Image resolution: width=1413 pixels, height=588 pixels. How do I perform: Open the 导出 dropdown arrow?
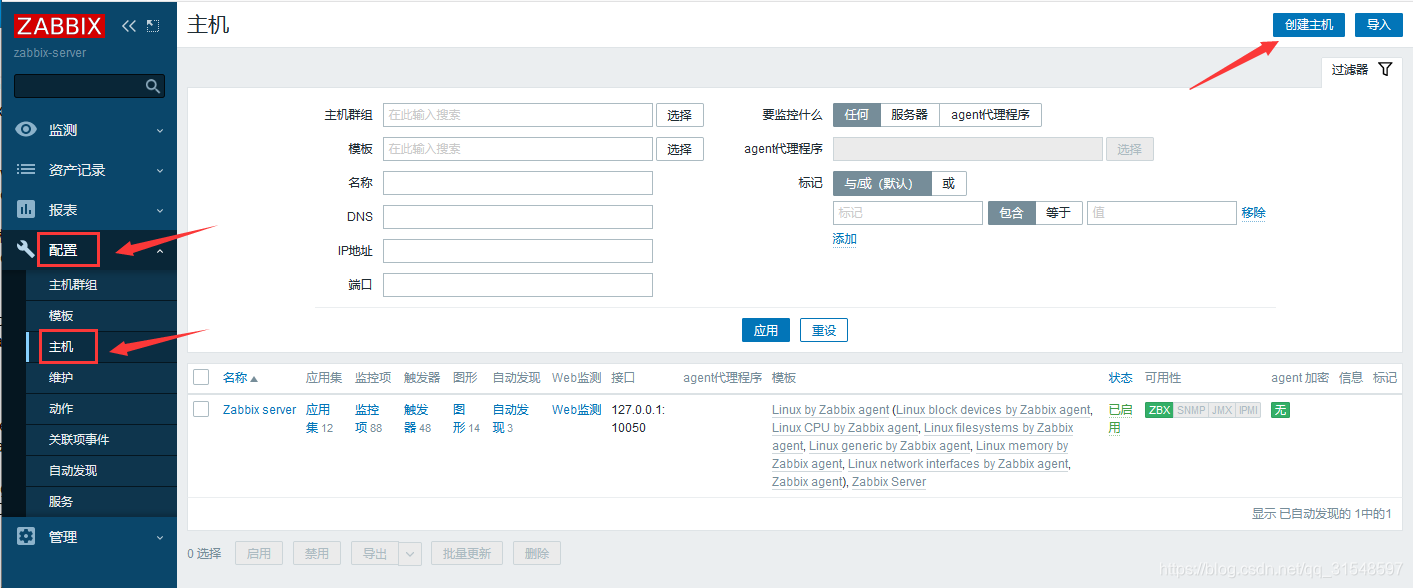(x=411, y=553)
